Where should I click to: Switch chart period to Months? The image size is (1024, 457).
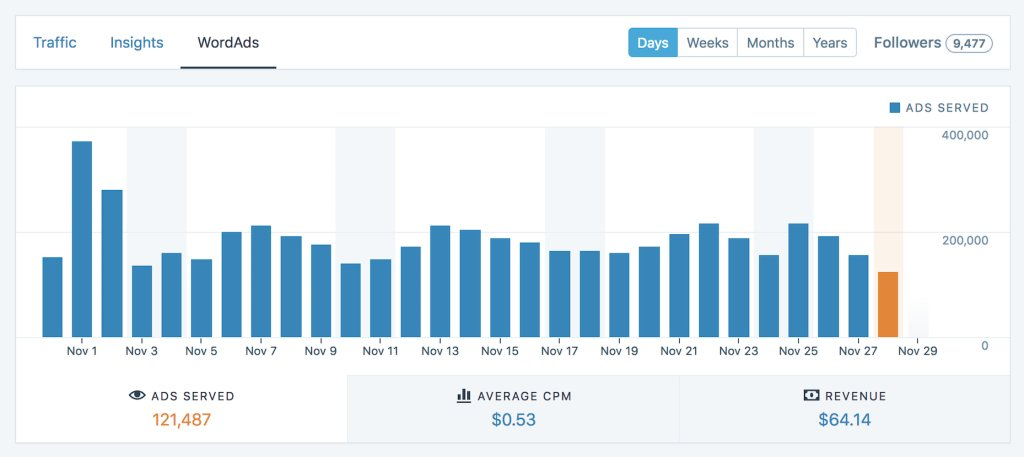pyautogui.click(x=771, y=42)
